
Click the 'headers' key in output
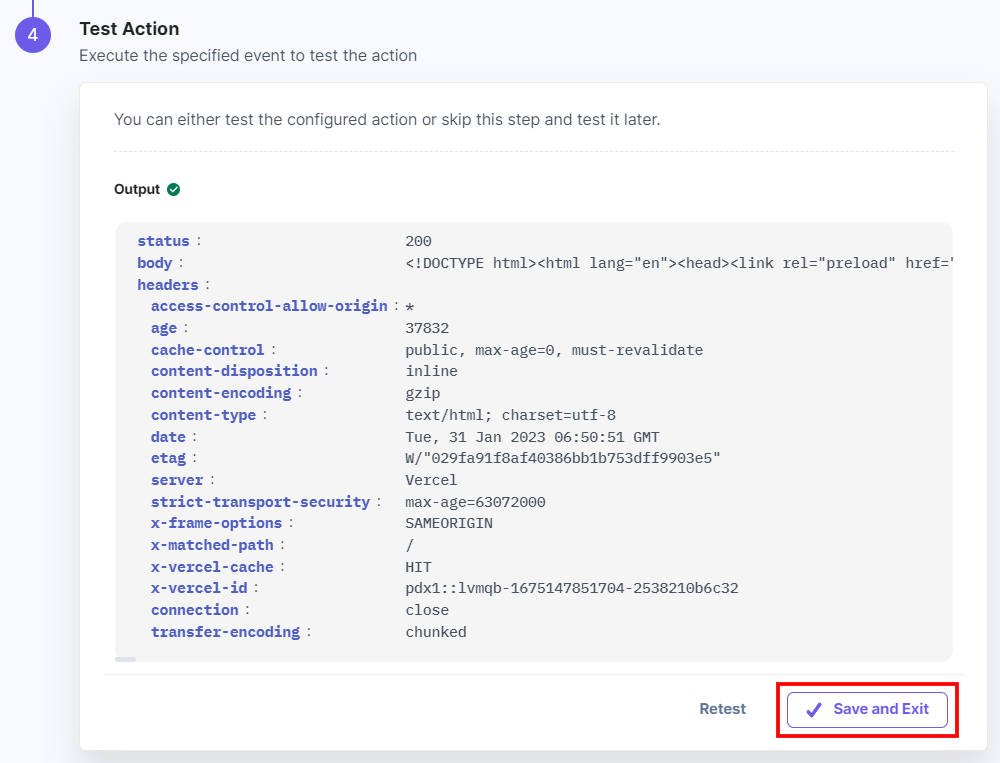click(x=168, y=285)
